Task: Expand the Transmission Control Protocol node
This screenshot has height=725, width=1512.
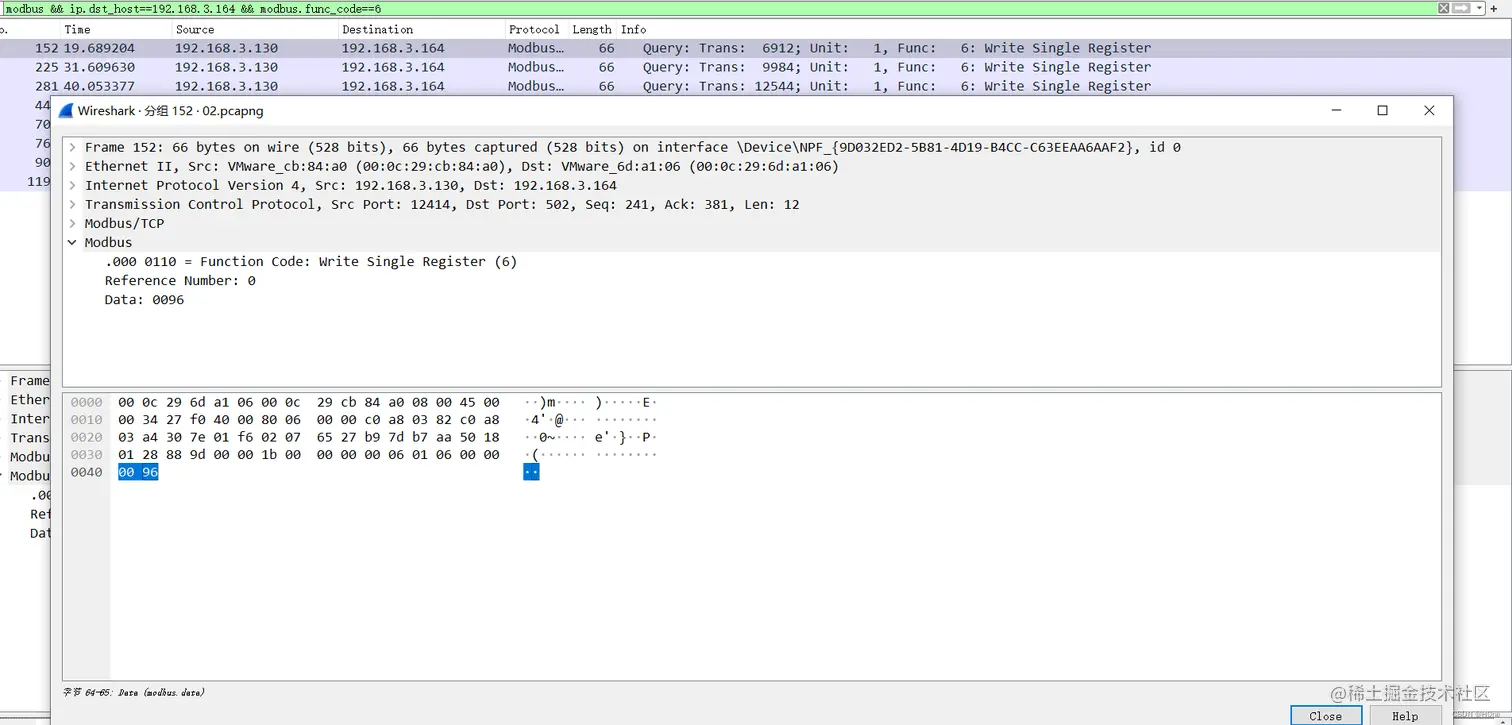Action: (x=72, y=204)
